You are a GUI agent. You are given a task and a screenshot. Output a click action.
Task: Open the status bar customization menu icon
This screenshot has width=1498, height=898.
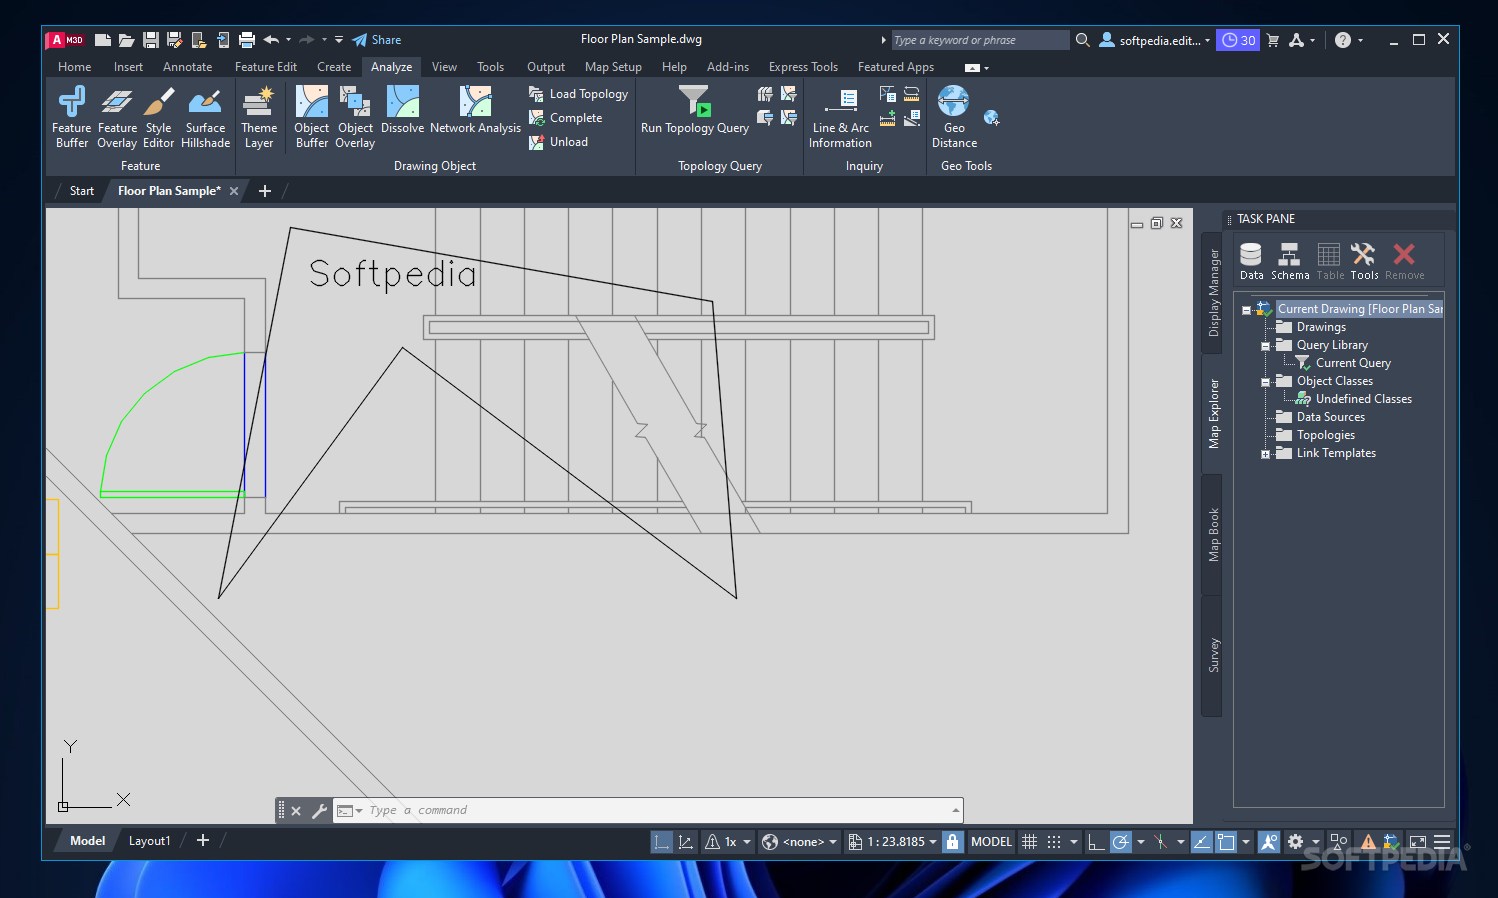(x=1442, y=842)
